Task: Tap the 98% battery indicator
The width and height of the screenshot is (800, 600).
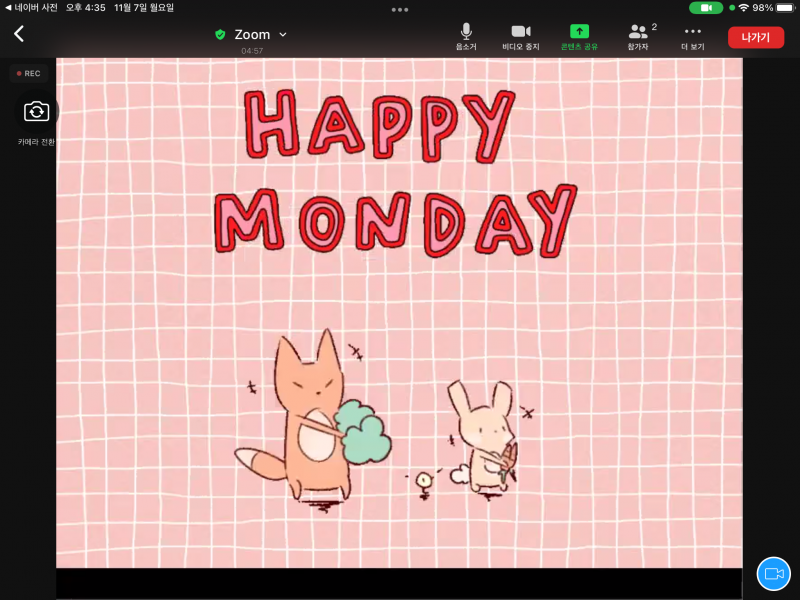Action: [x=773, y=7]
